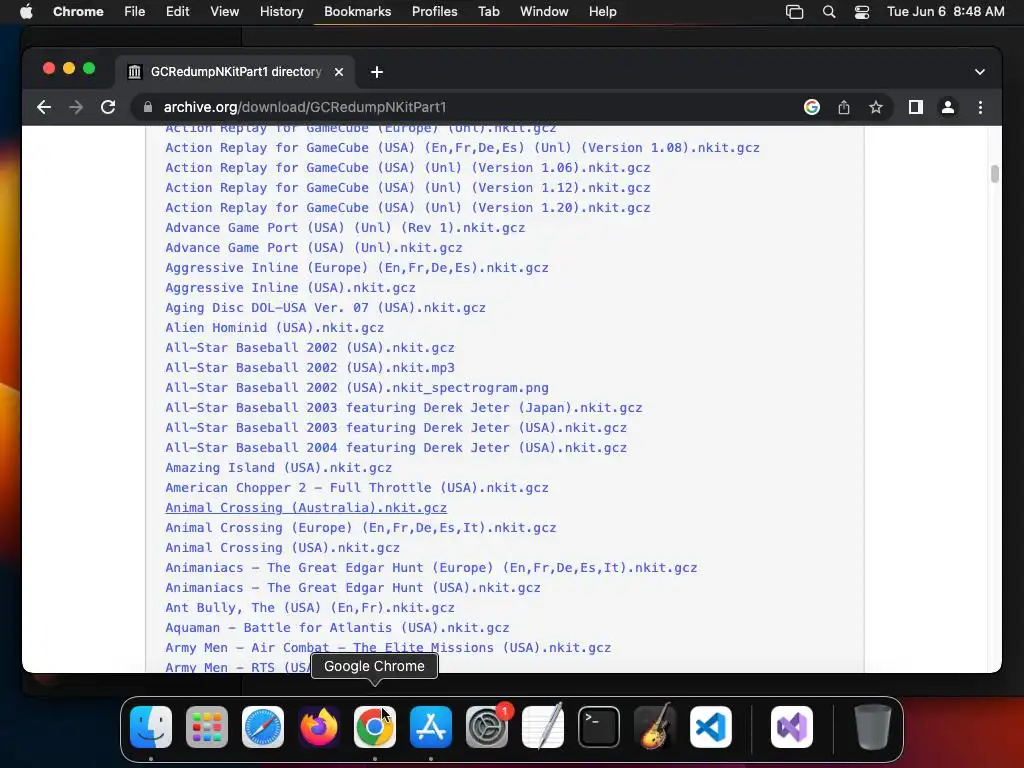Go back to the previous page
Image resolution: width=1024 pixels, height=768 pixels.
(44, 107)
